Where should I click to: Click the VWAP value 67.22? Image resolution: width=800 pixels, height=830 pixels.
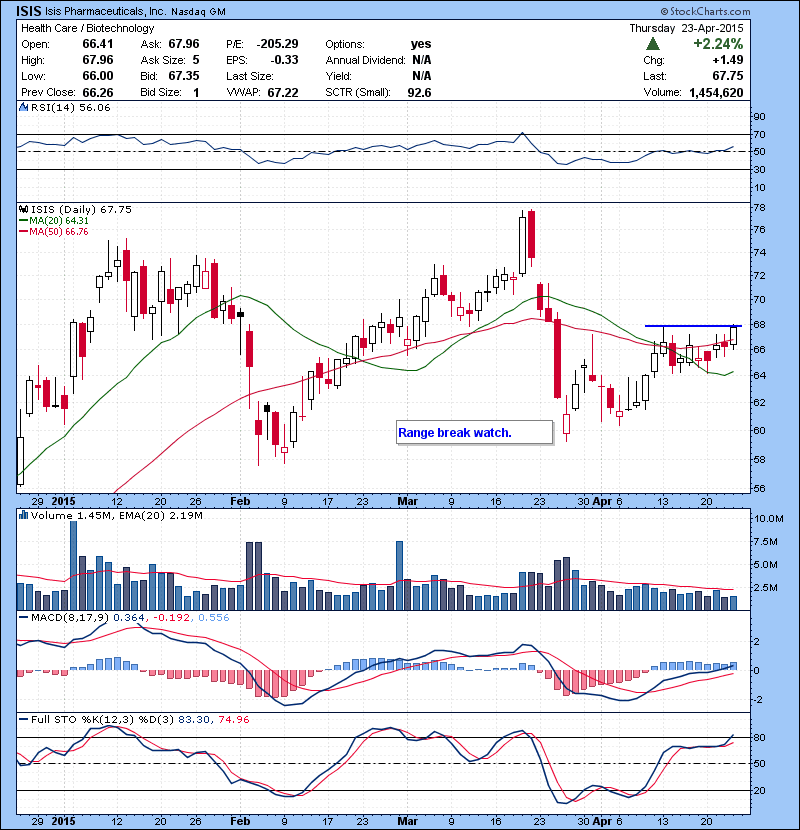(283, 93)
